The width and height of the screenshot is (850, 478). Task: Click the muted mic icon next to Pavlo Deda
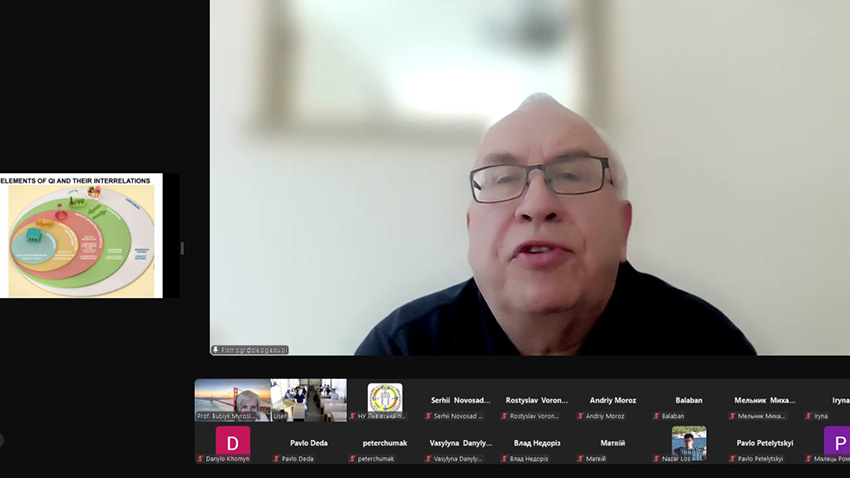tap(276, 459)
